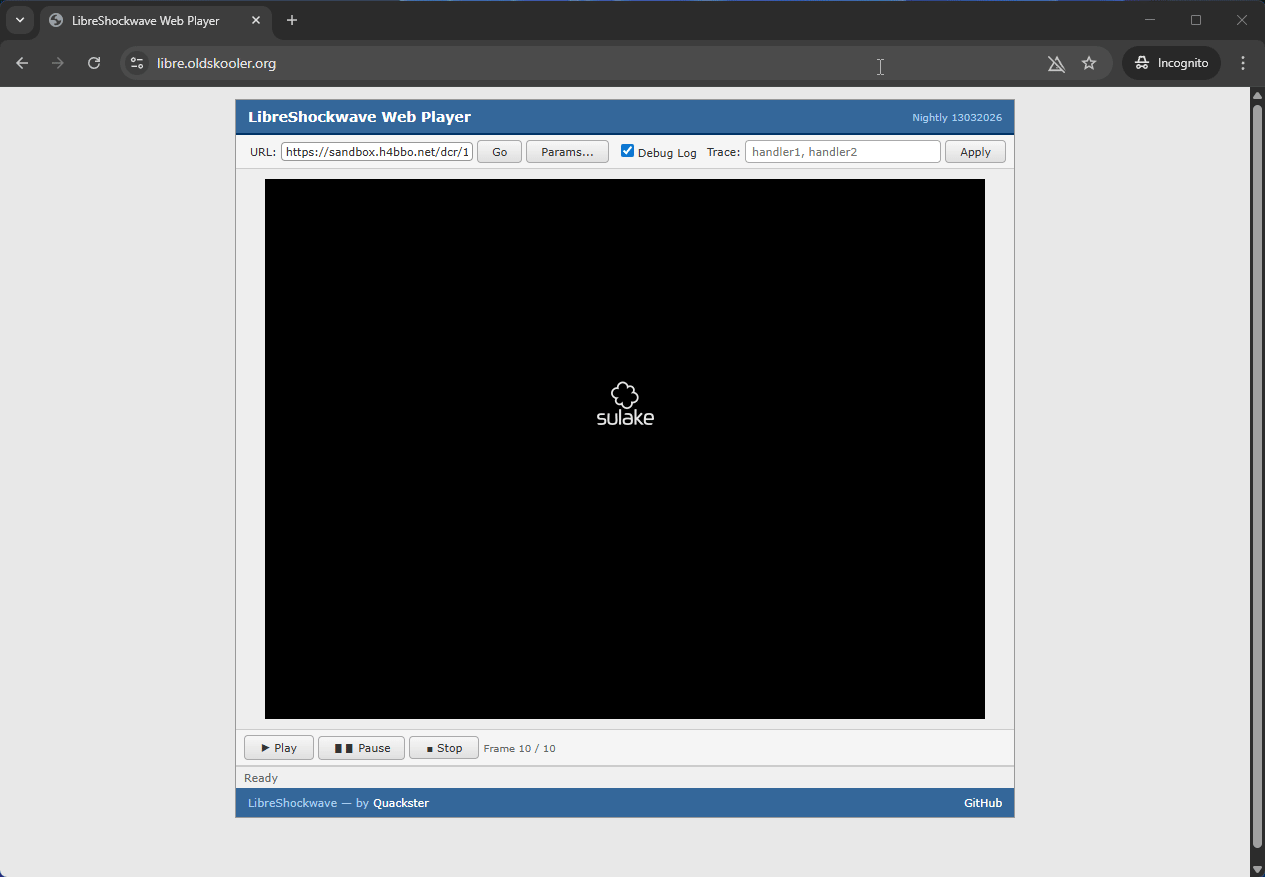Bookmark this page with the star icon
This screenshot has height=877, width=1265.
[x=1089, y=63]
